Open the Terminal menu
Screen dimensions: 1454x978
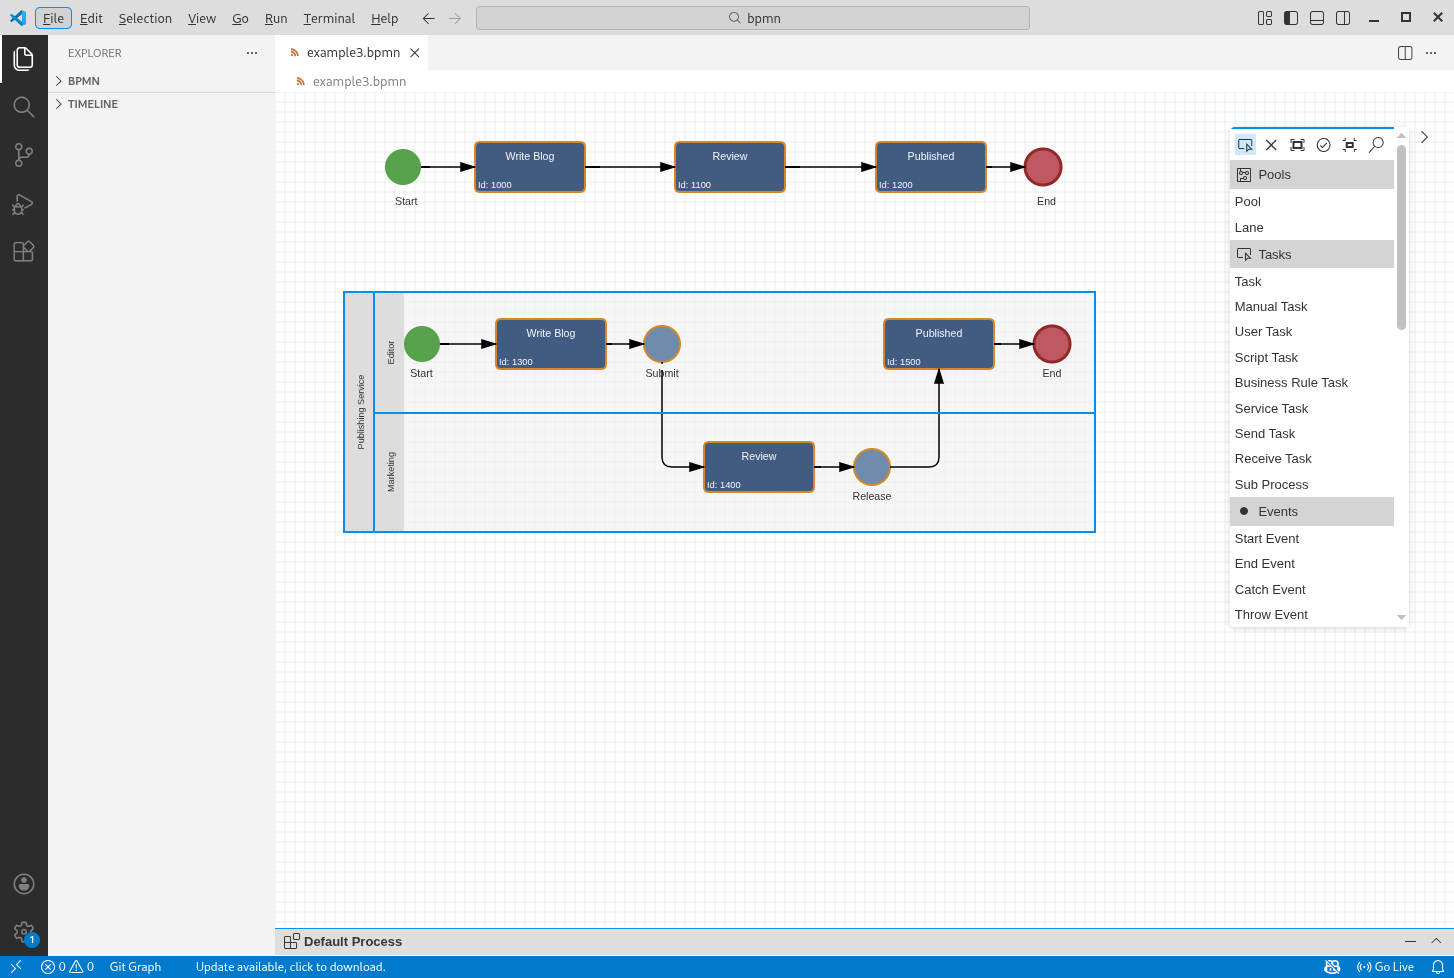(329, 18)
